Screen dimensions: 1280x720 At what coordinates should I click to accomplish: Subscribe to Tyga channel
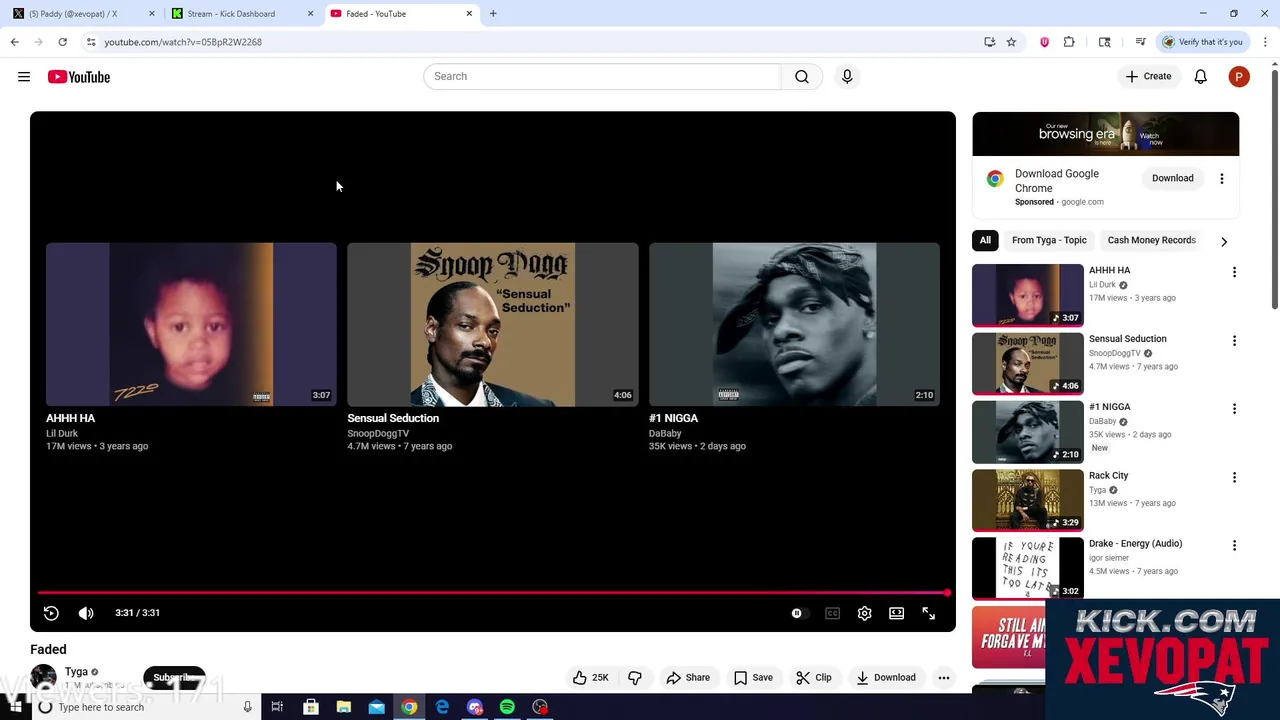point(174,678)
